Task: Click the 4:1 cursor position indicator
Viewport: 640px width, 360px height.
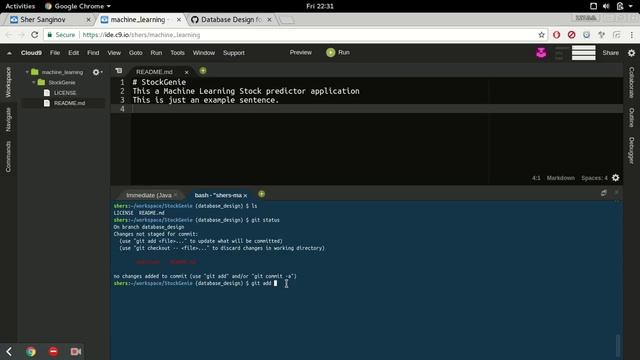Action: pyautogui.click(x=536, y=178)
